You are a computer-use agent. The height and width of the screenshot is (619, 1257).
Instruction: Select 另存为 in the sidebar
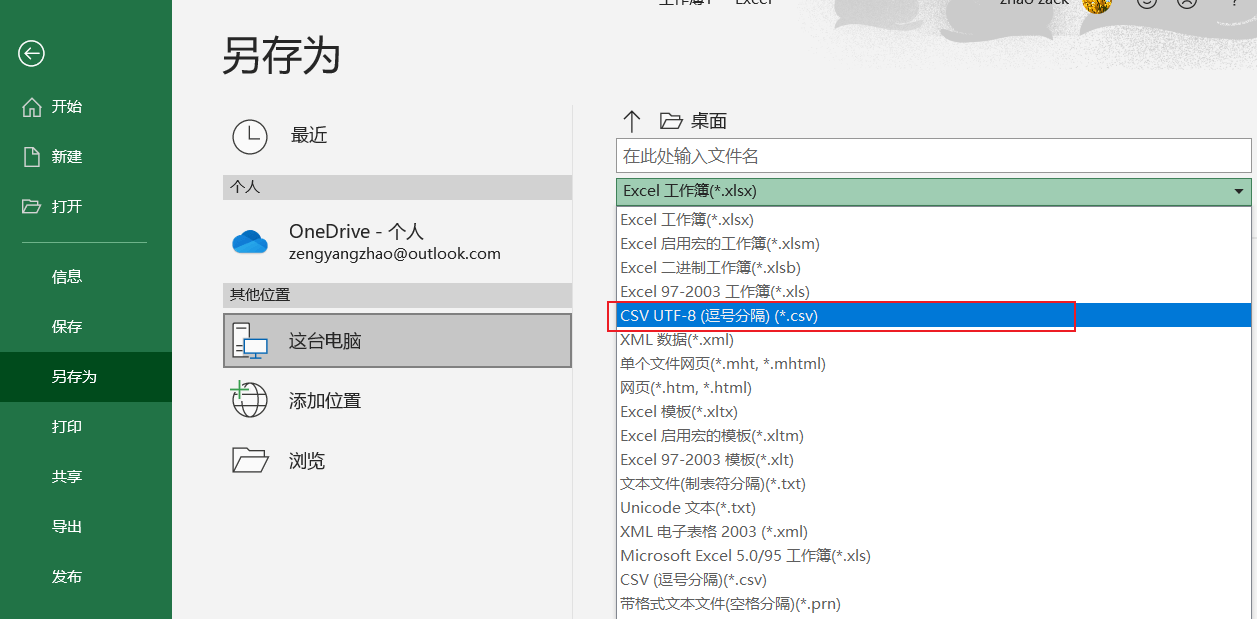pos(86,377)
